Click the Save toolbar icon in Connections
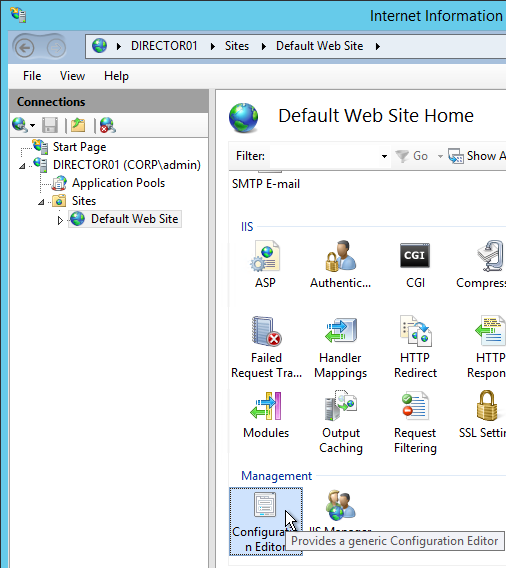The height and width of the screenshot is (568, 506). point(50,125)
